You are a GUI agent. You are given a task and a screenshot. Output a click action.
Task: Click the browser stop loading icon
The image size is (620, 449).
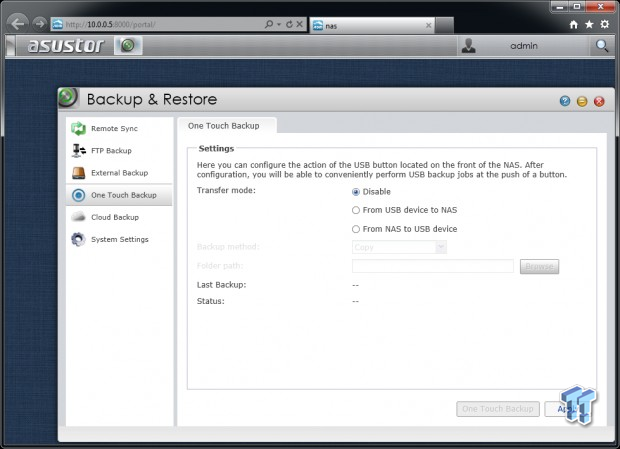coord(300,24)
